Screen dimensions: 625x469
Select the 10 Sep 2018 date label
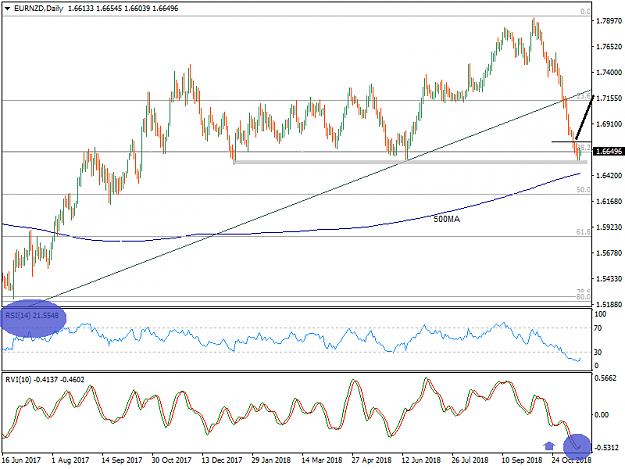click(x=521, y=460)
